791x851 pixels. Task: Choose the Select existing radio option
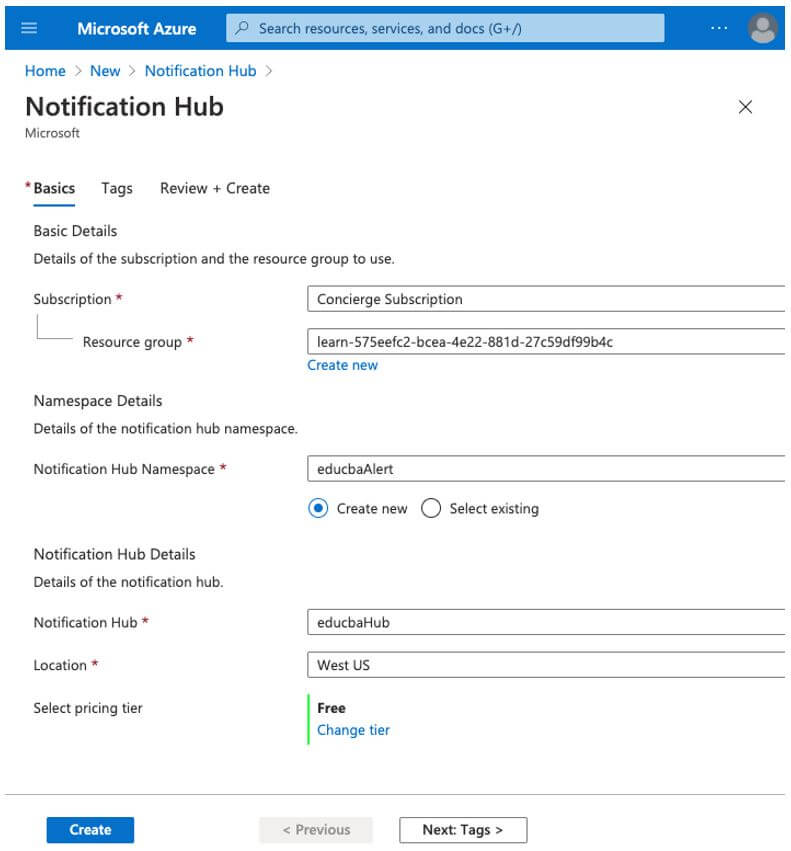[x=431, y=508]
